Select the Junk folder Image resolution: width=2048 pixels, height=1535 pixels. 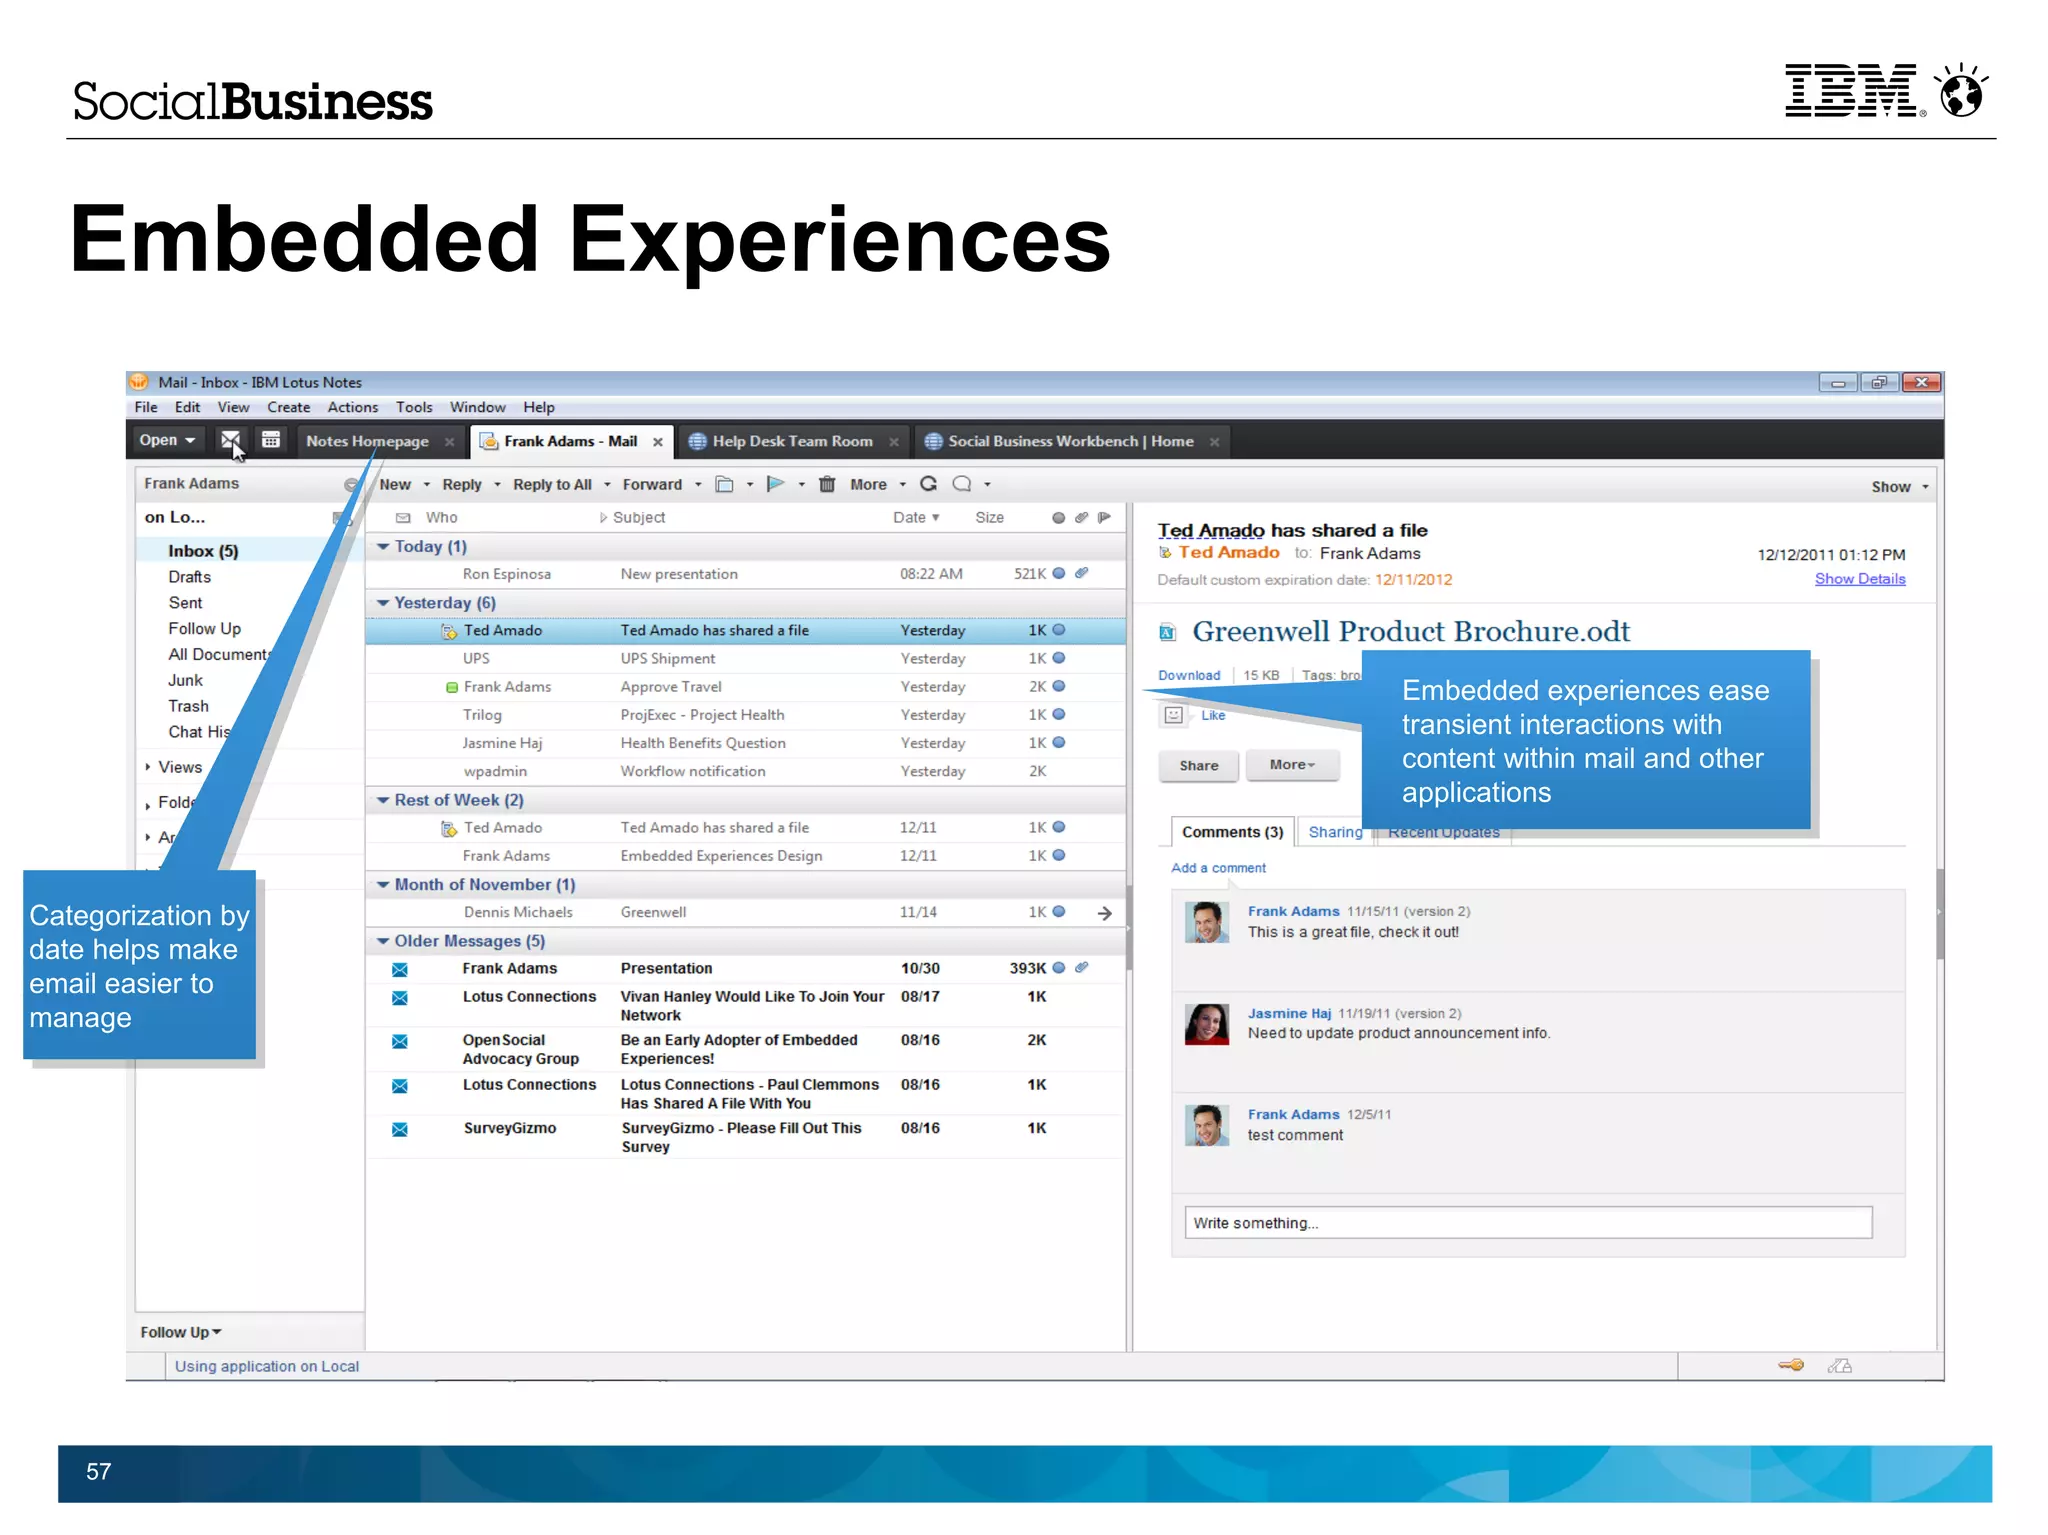185,680
